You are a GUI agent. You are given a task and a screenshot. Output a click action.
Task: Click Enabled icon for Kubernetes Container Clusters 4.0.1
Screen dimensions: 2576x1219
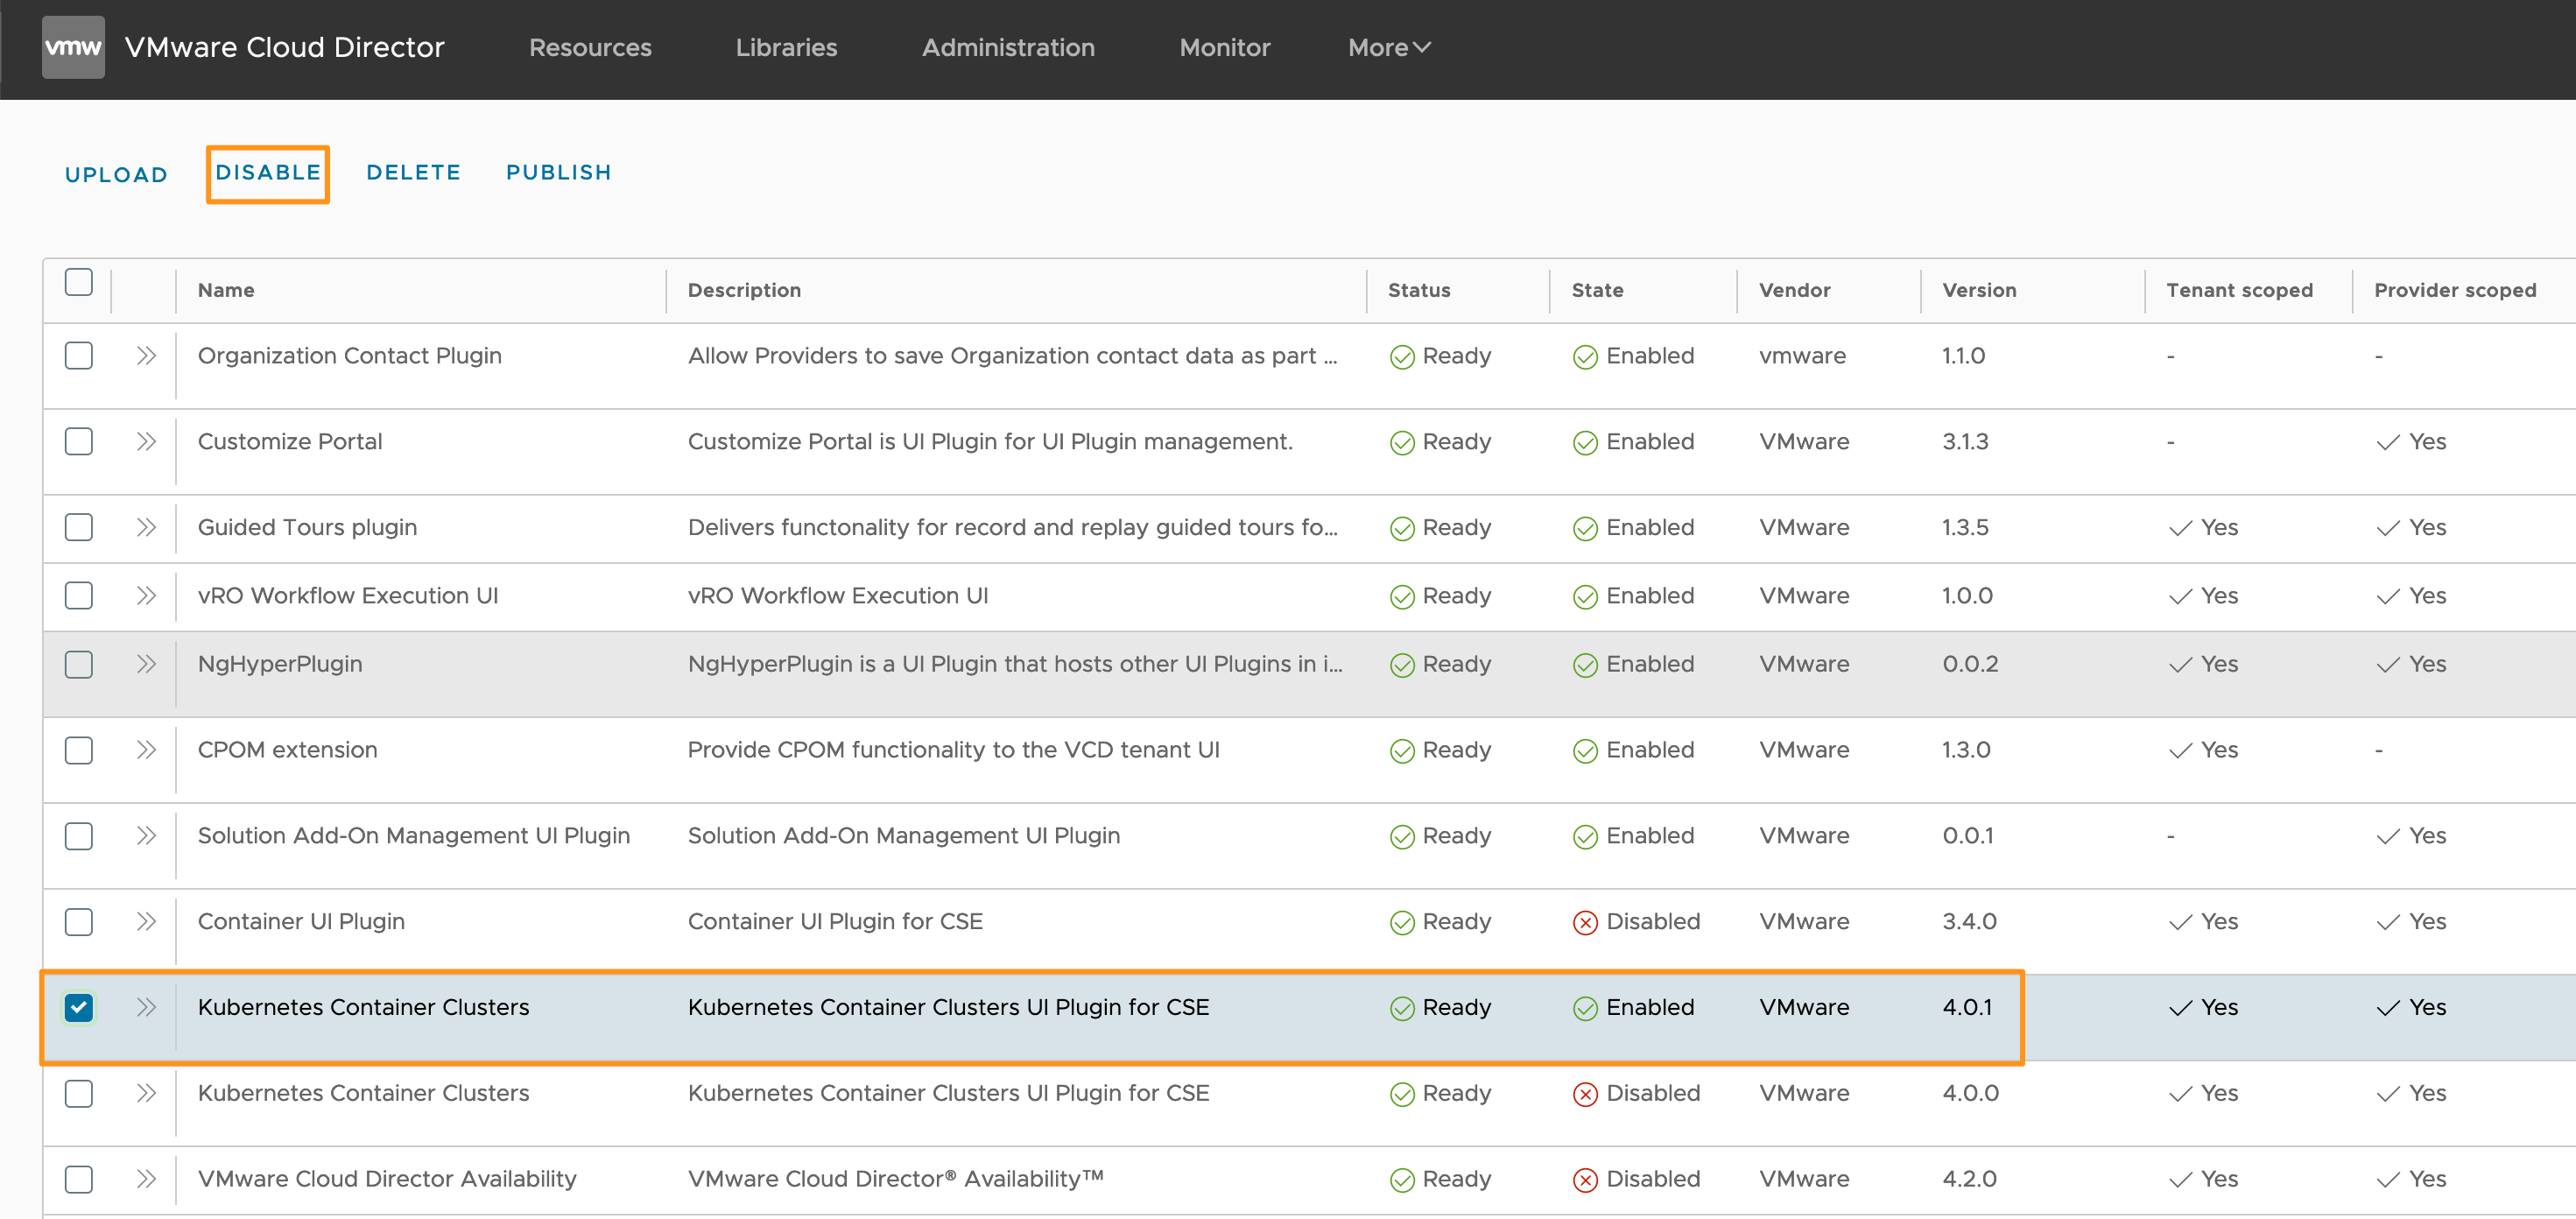1585,1009
